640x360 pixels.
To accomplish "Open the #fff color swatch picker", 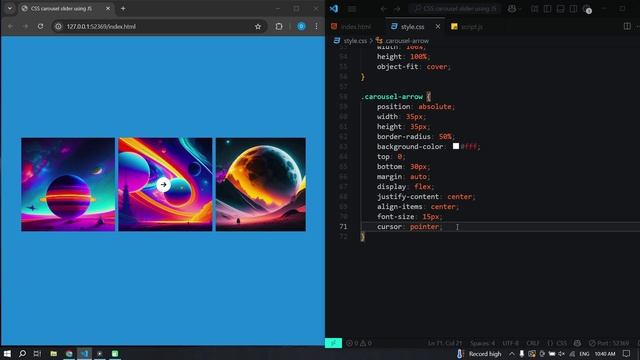I will coord(456,146).
